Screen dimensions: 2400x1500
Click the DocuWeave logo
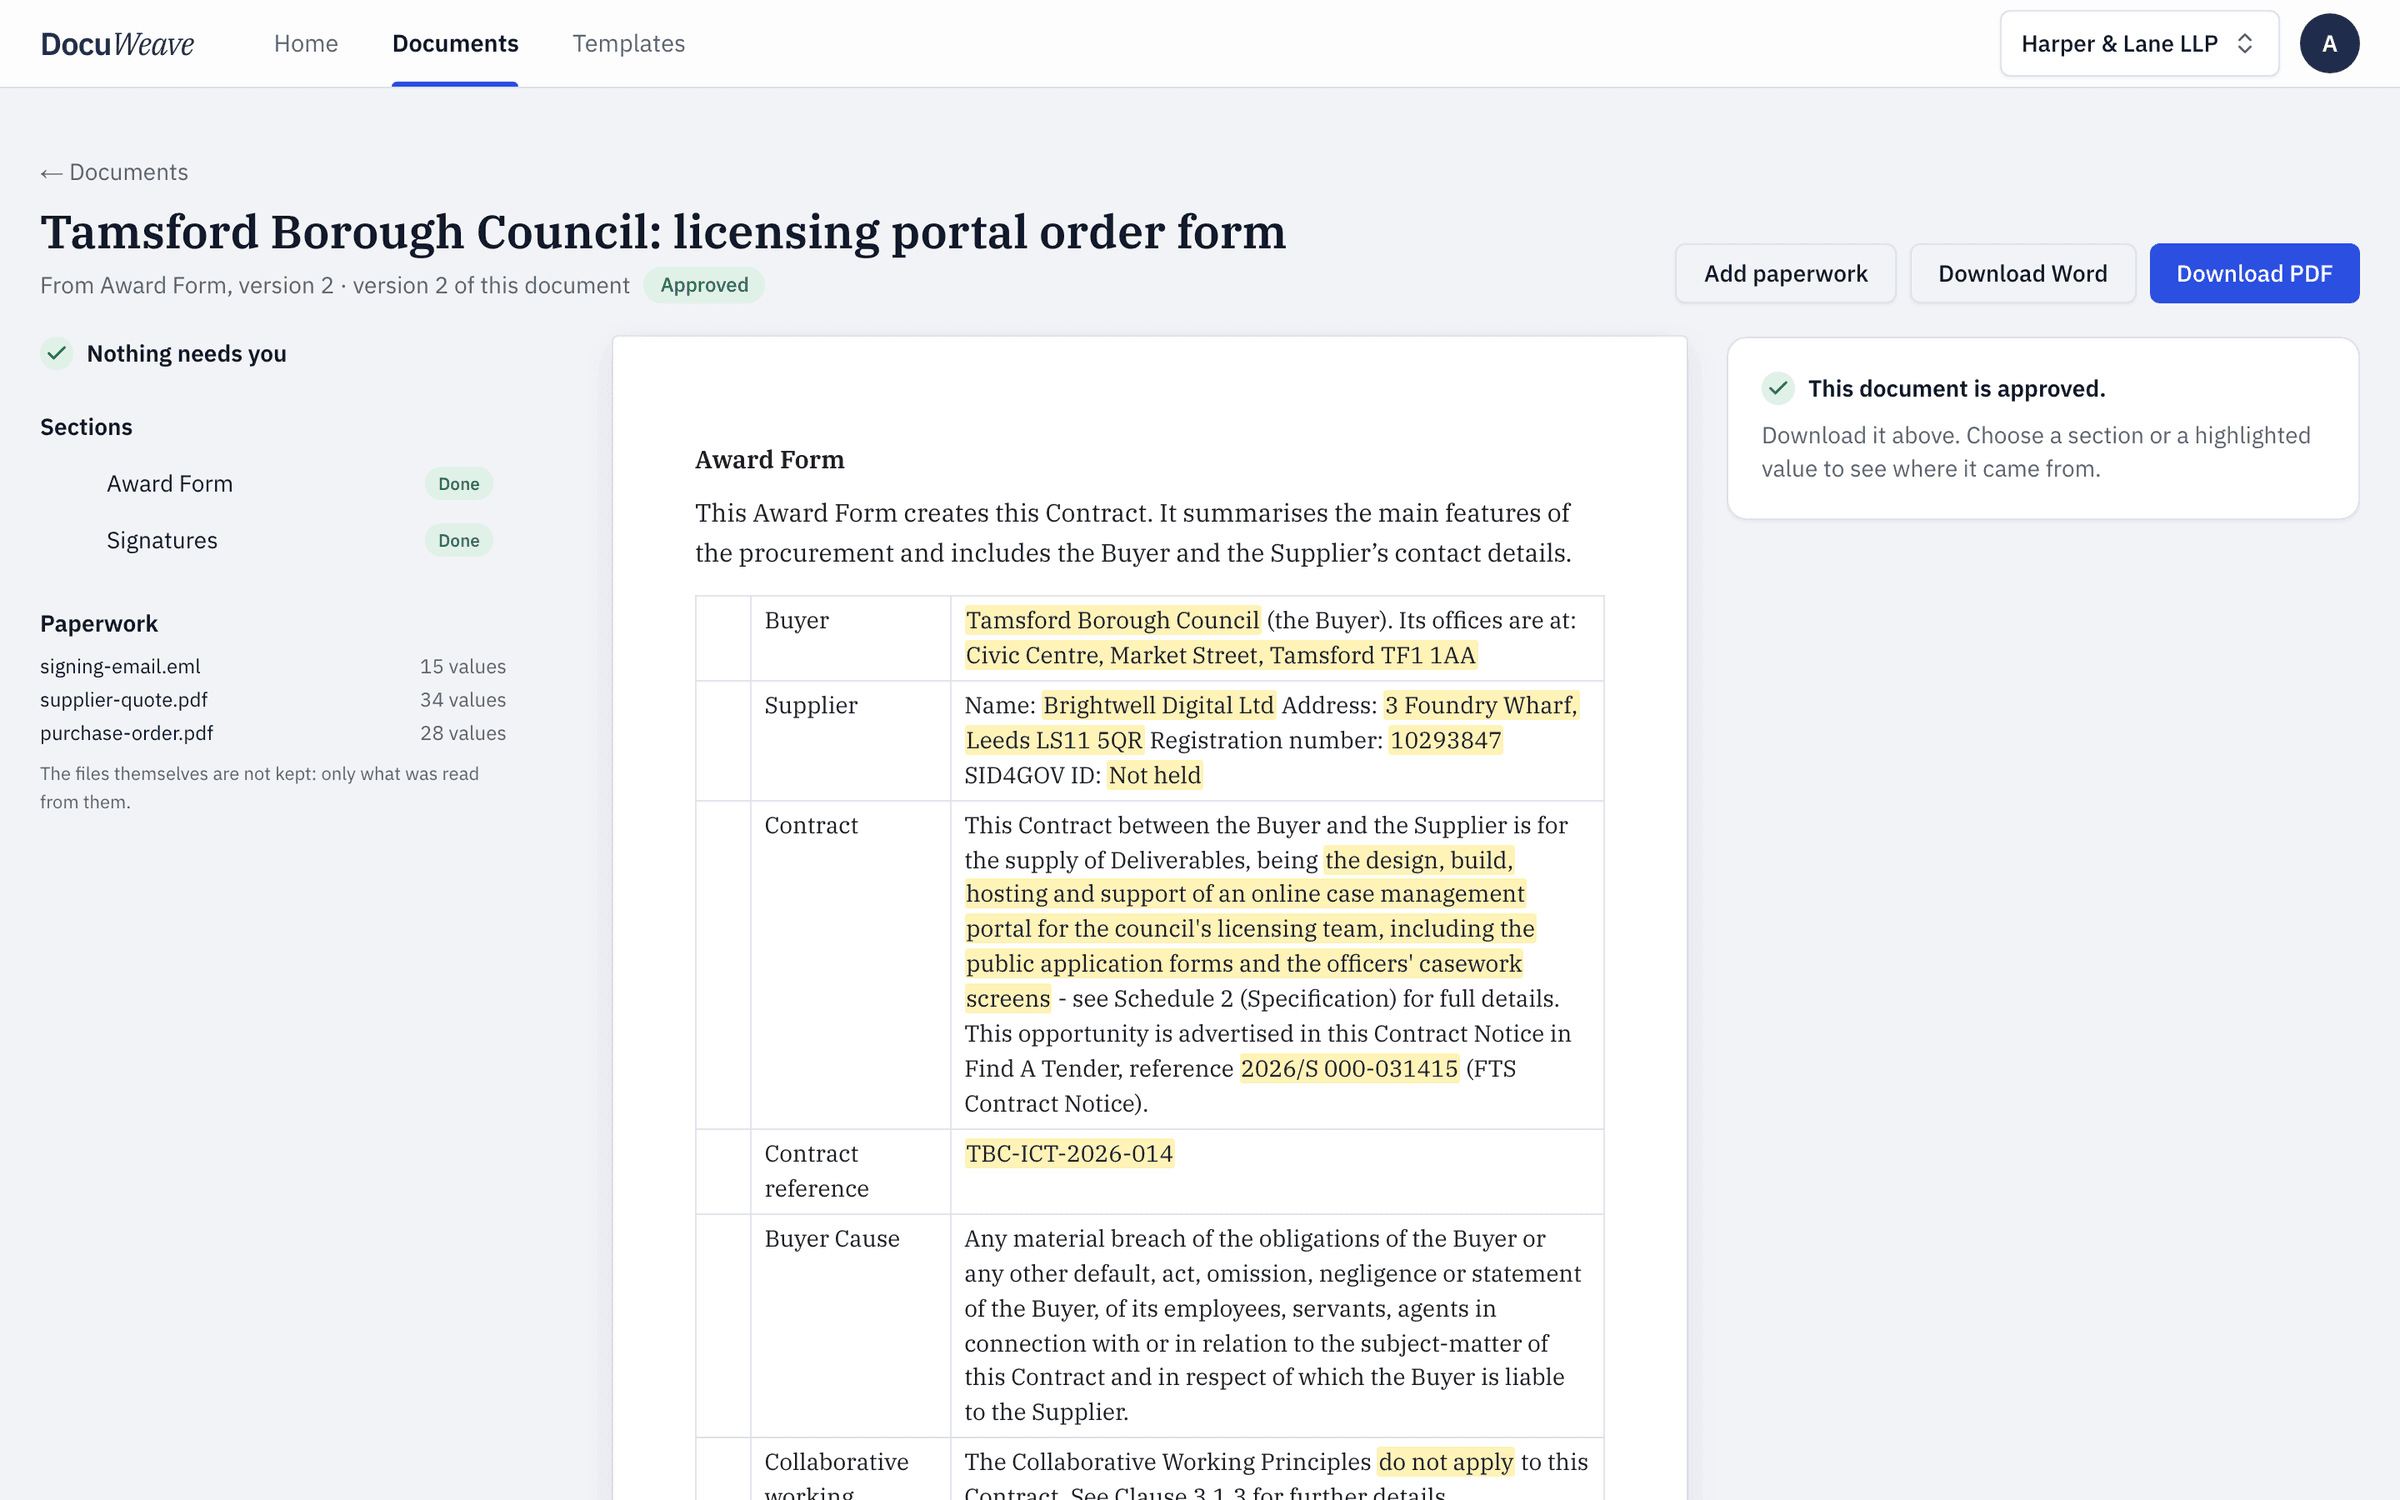click(117, 44)
